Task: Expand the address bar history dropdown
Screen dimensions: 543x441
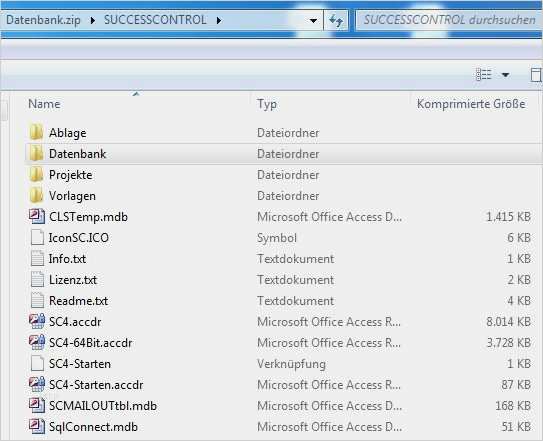Action: (313, 20)
